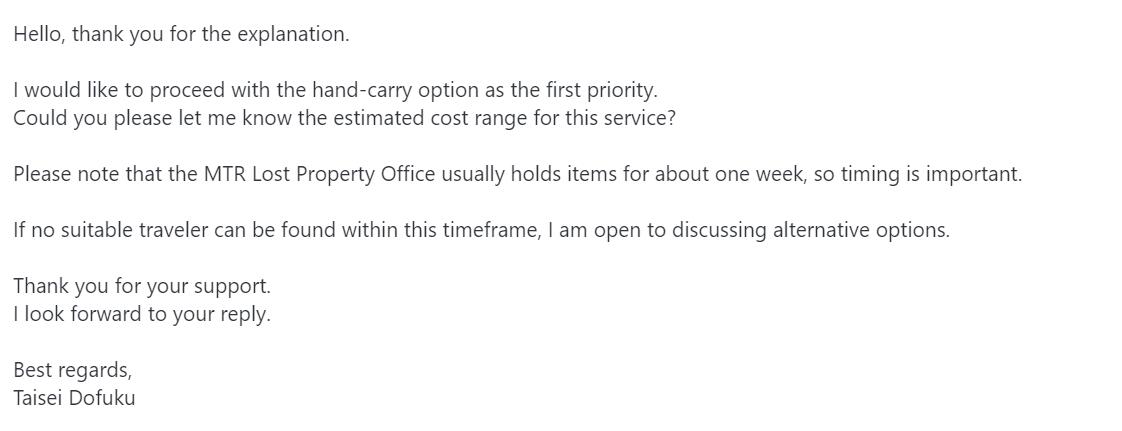Click the word "Hello" in the greeting

coord(38,34)
